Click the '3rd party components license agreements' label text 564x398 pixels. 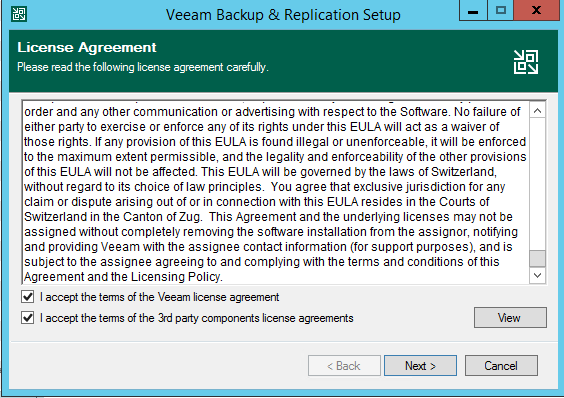(255, 318)
